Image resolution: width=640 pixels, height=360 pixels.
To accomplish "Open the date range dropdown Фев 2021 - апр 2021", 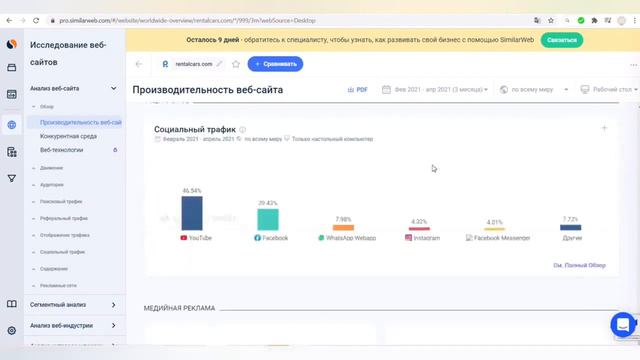I will click(435, 89).
